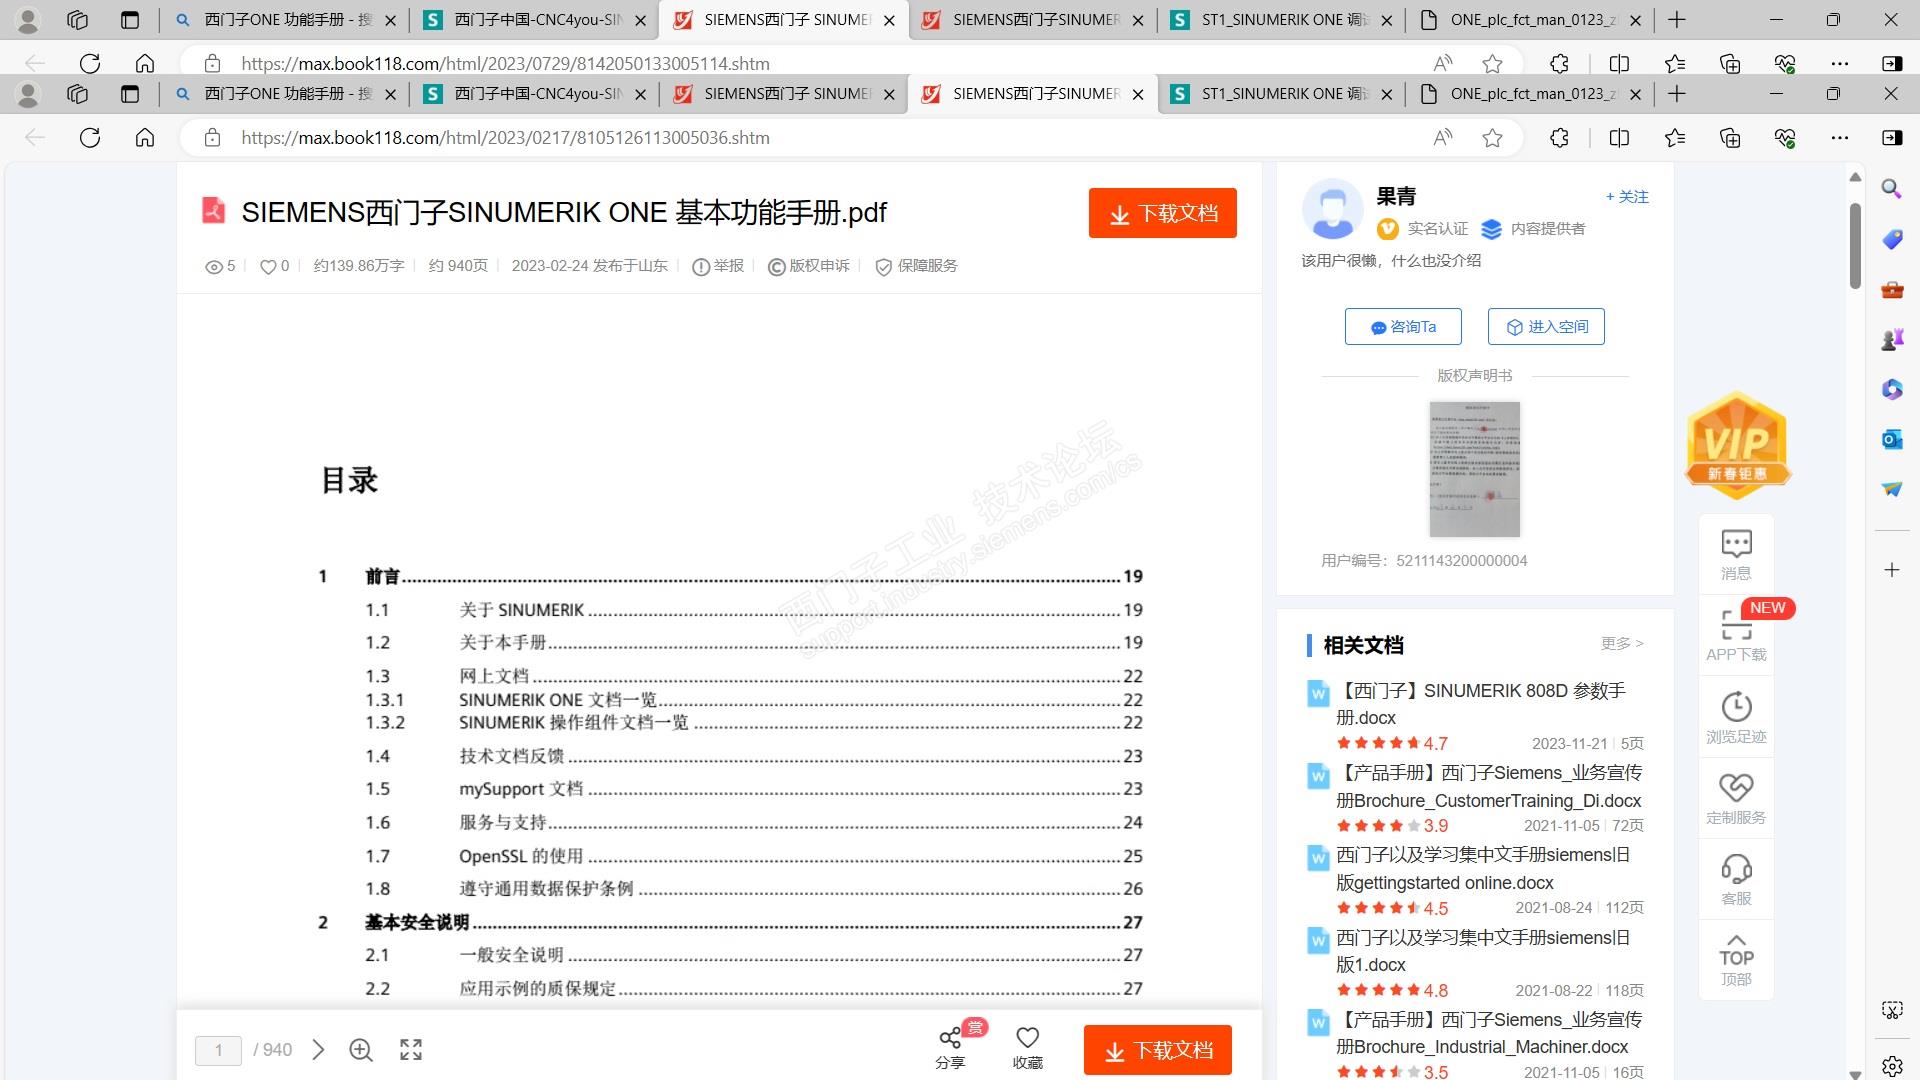This screenshot has width=1920, height=1080.
Task: Click the 定制服务 custom service icon
Action: pos(1736,789)
